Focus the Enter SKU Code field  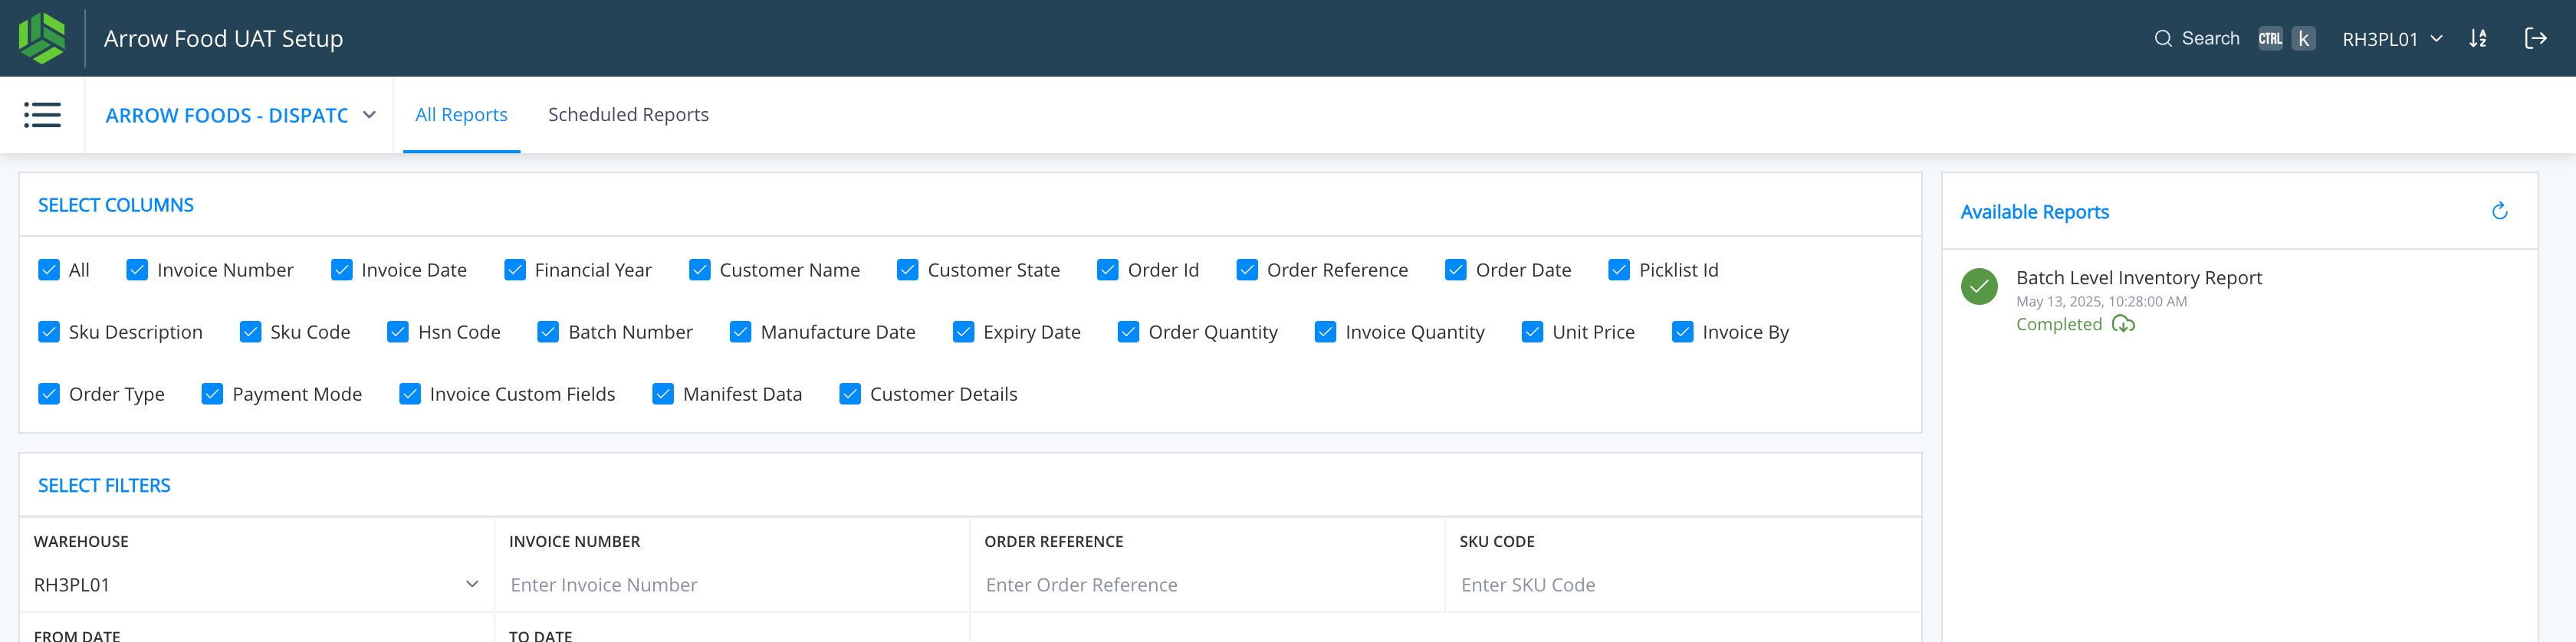(1682, 585)
